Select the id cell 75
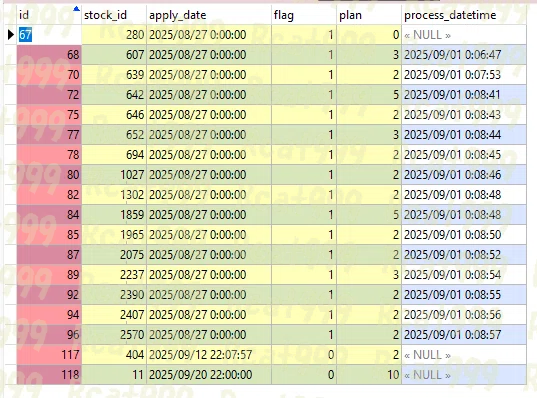This screenshot has height=398, width=537. coord(49,115)
